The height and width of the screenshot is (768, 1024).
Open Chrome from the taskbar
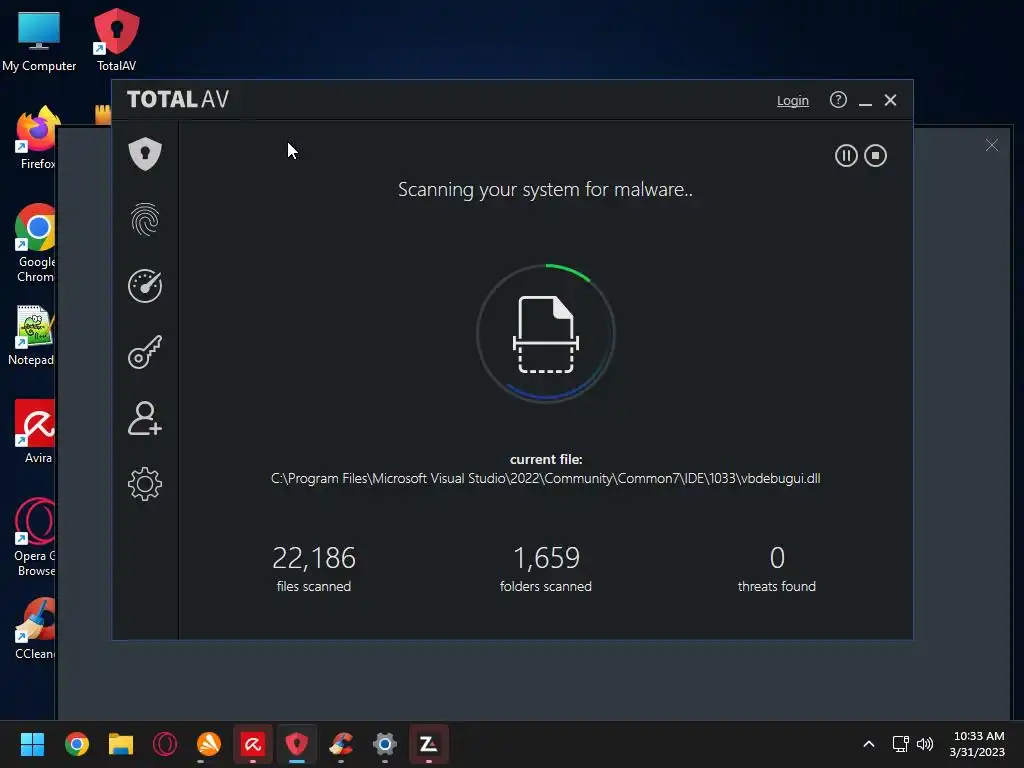click(76, 744)
